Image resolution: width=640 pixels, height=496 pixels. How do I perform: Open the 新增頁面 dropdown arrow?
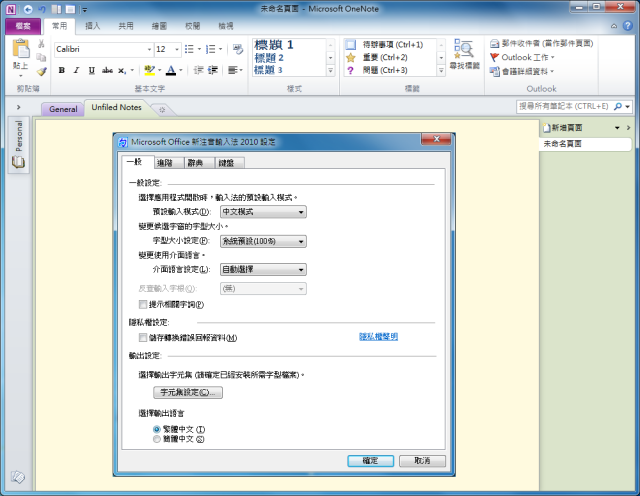coord(617,128)
